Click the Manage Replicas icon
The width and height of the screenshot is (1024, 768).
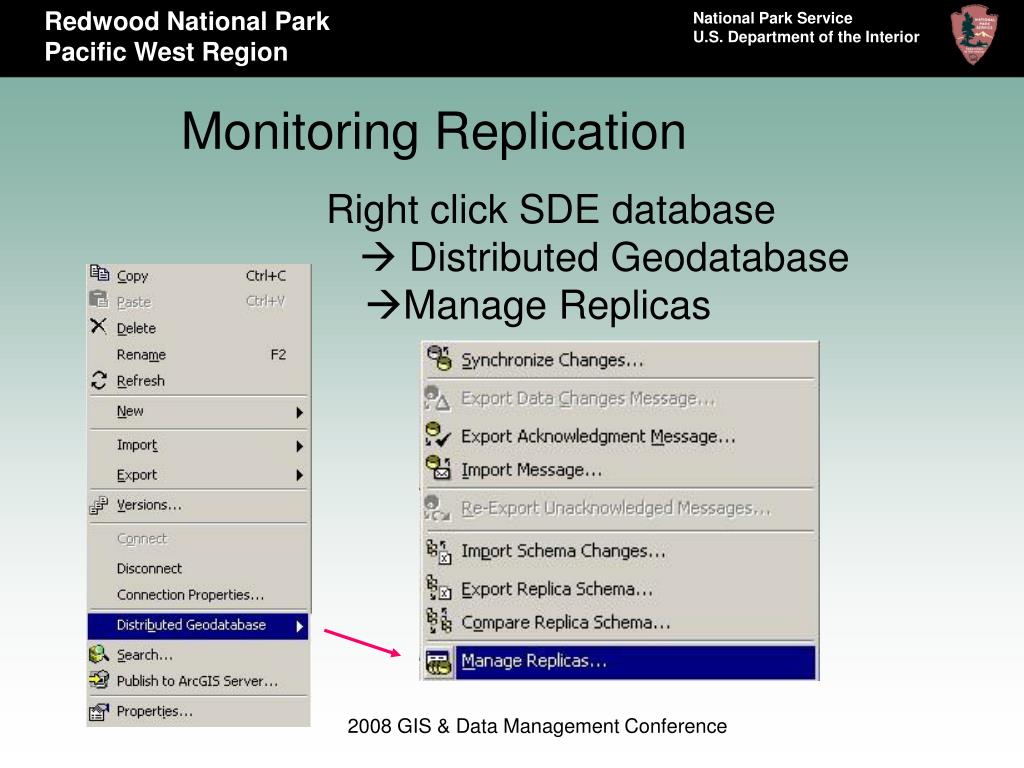(x=438, y=661)
